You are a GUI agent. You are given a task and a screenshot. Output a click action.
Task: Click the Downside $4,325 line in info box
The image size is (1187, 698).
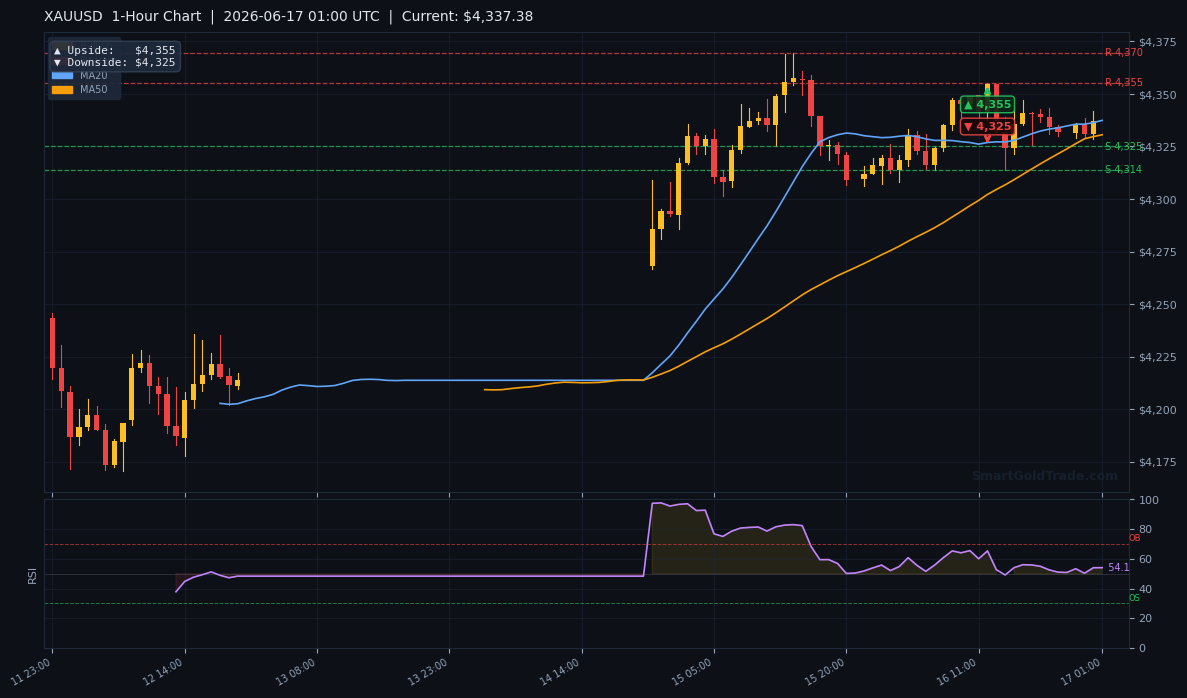coord(114,62)
